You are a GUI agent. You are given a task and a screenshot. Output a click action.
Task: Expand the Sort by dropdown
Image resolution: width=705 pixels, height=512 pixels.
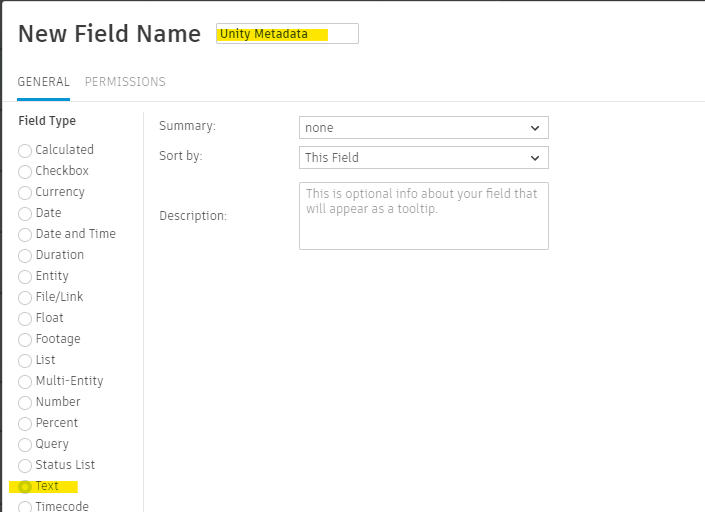click(x=423, y=157)
